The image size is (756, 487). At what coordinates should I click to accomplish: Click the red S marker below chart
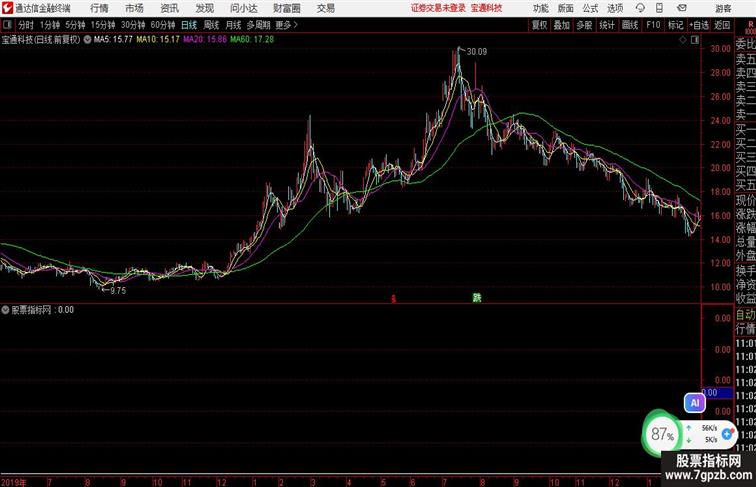393,299
